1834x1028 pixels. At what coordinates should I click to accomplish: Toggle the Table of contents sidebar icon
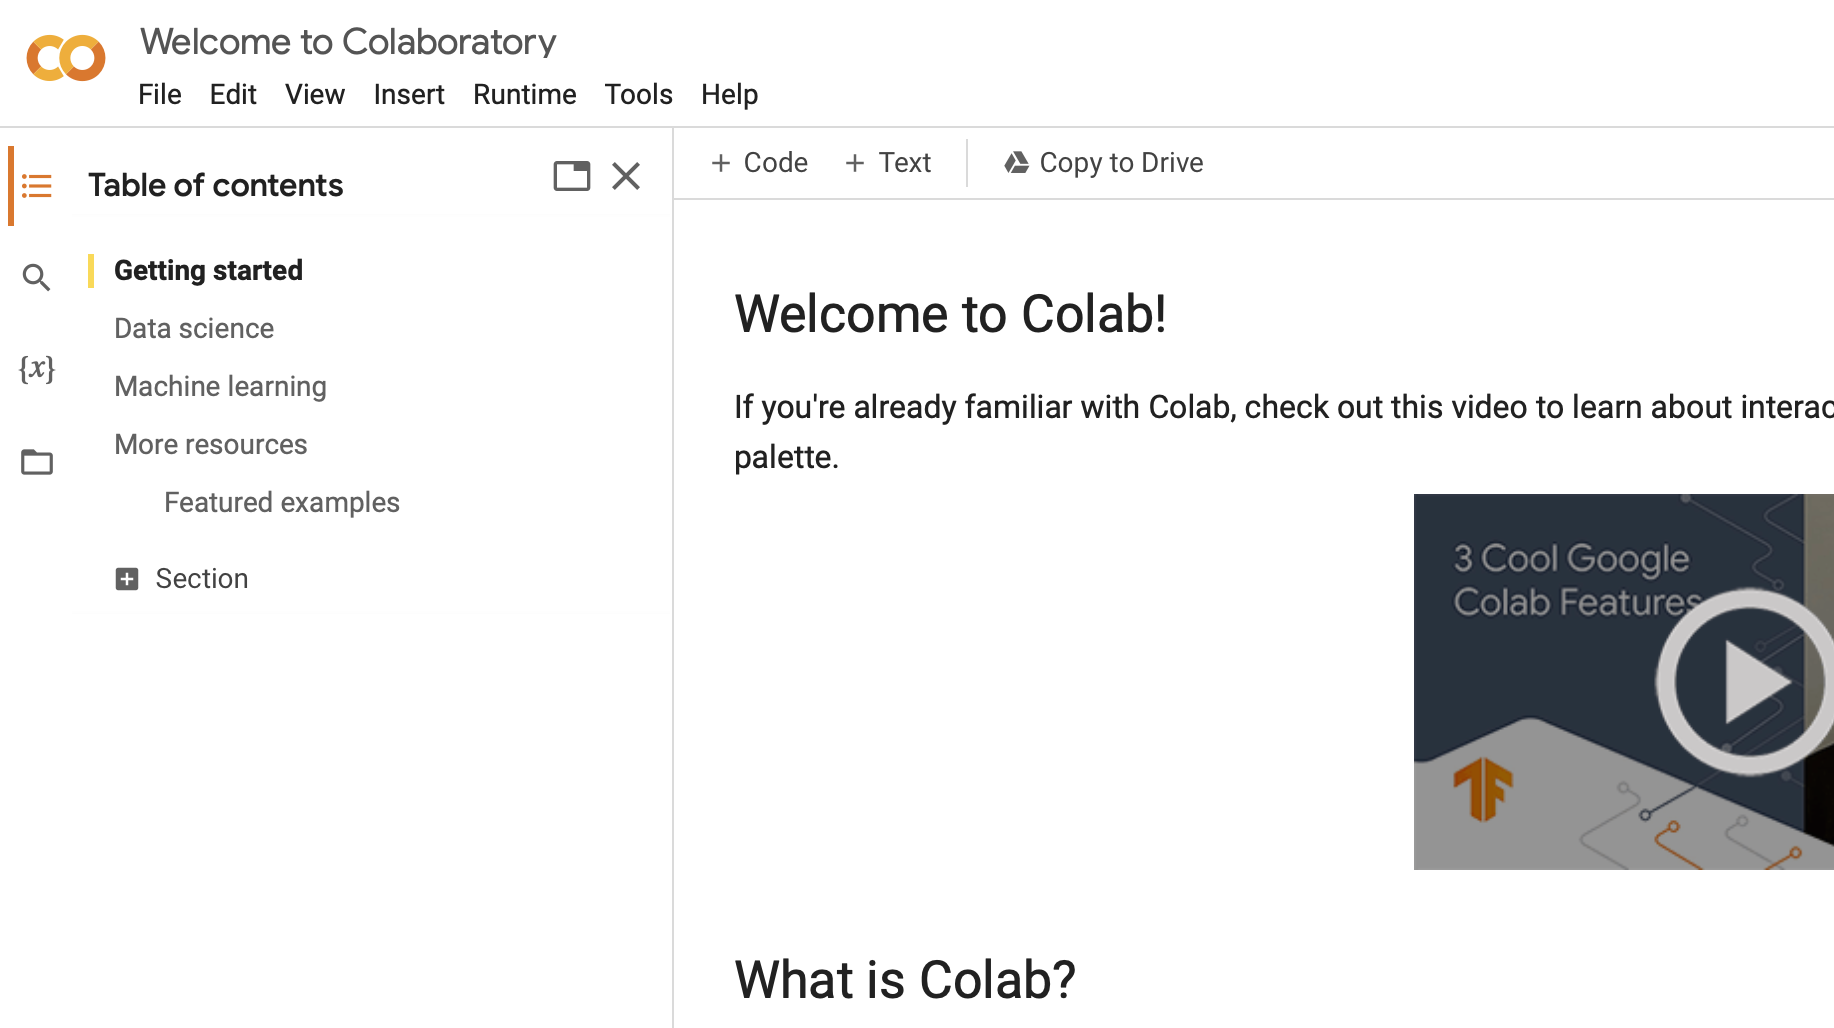click(37, 186)
